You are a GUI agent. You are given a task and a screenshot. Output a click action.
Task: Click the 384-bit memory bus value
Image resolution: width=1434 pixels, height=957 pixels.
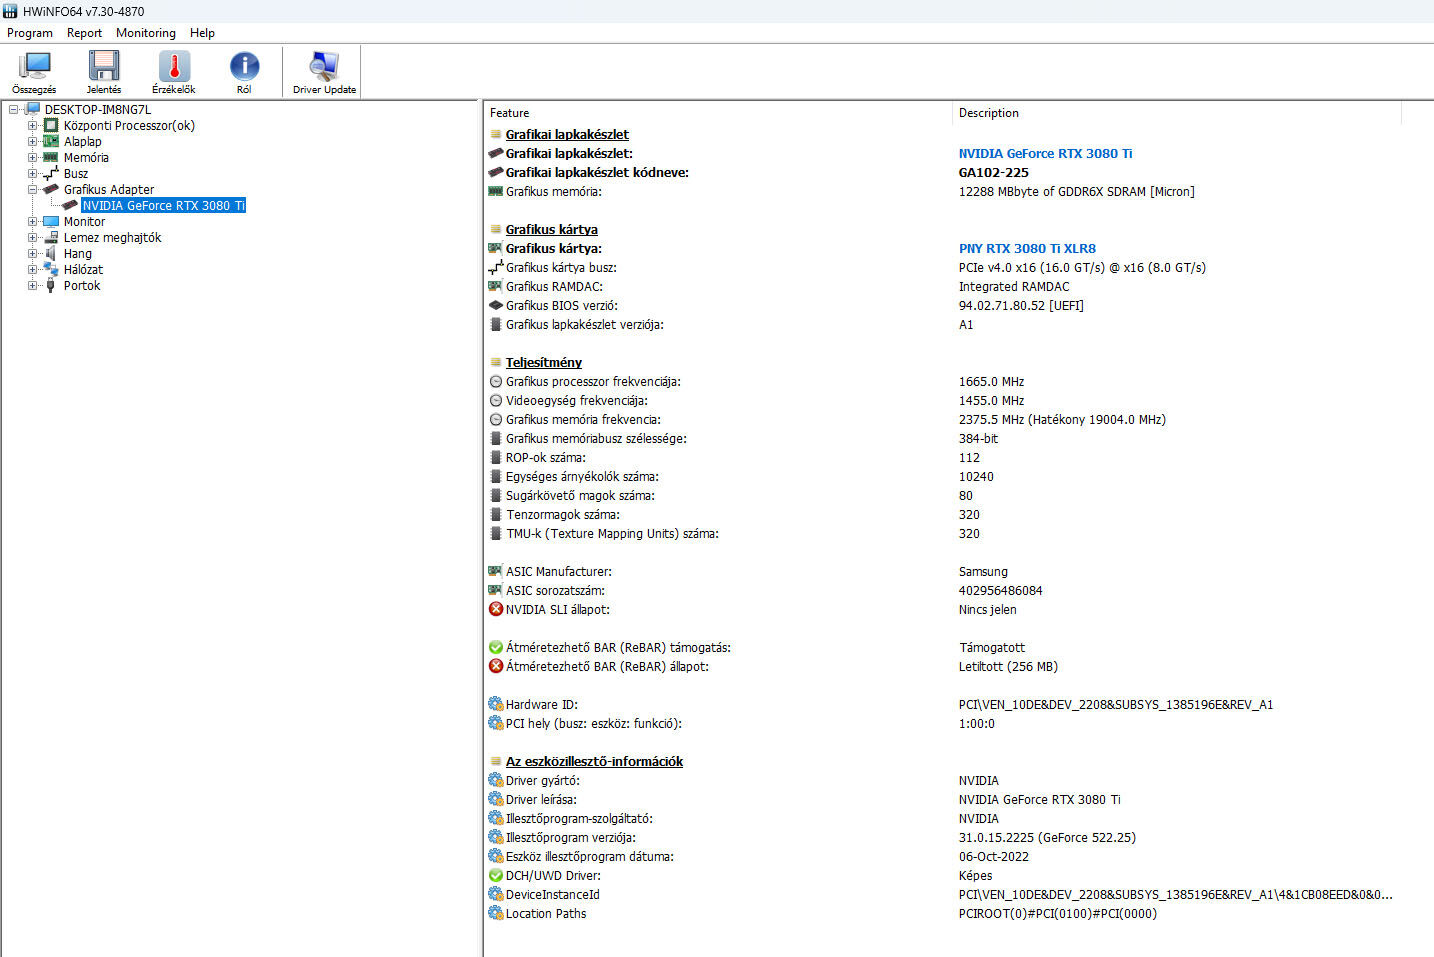tap(978, 438)
